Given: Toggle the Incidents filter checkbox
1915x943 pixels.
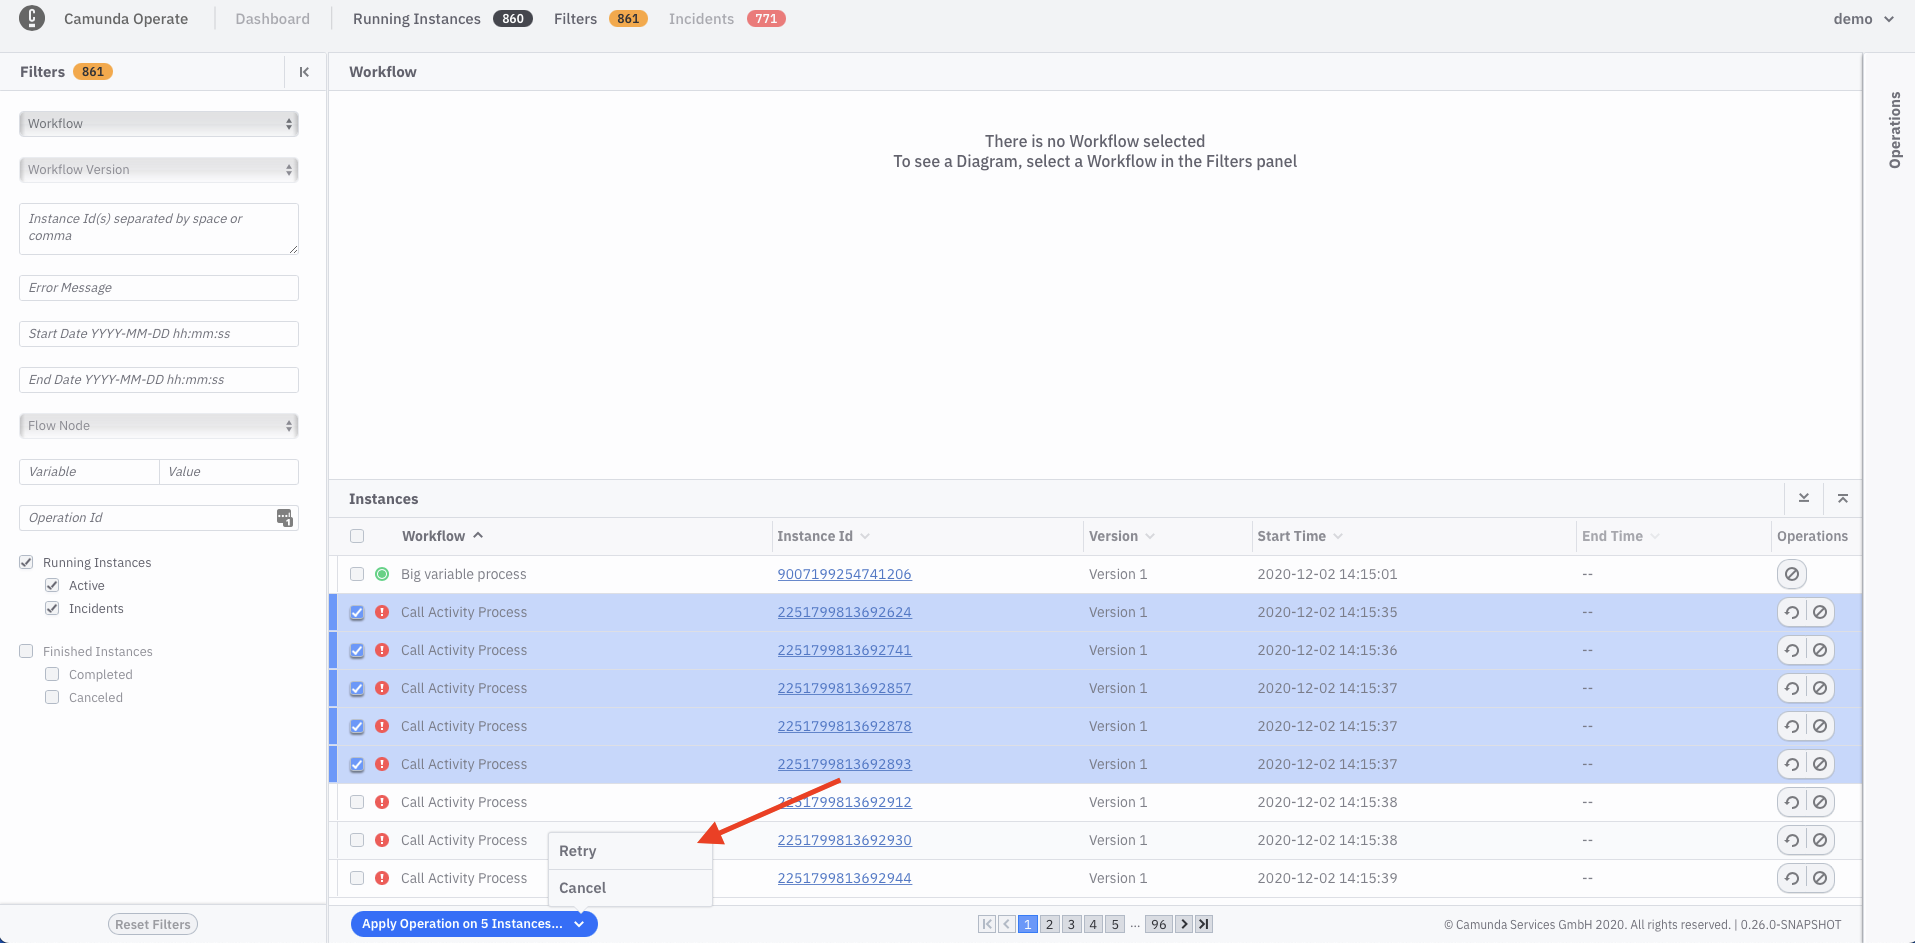Looking at the screenshot, I should tap(52, 608).
